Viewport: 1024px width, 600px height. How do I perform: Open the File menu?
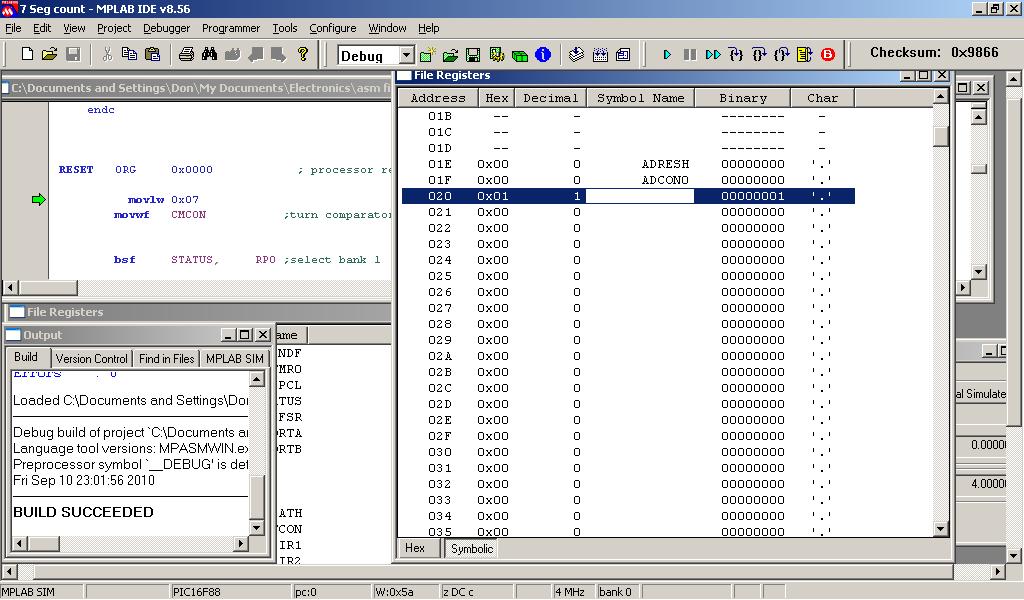click(13, 28)
